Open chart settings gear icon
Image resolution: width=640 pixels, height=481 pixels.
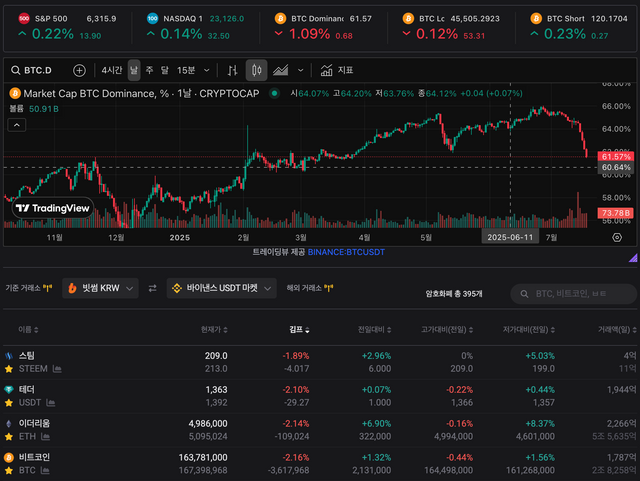click(x=617, y=237)
